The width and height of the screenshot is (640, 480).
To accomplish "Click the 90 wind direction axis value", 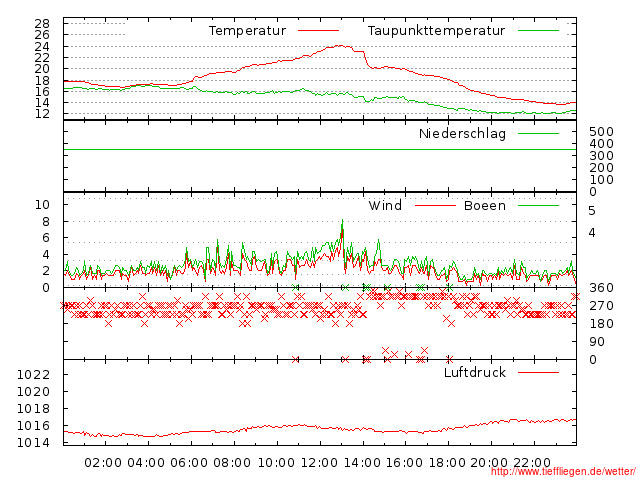I will click(597, 342).
